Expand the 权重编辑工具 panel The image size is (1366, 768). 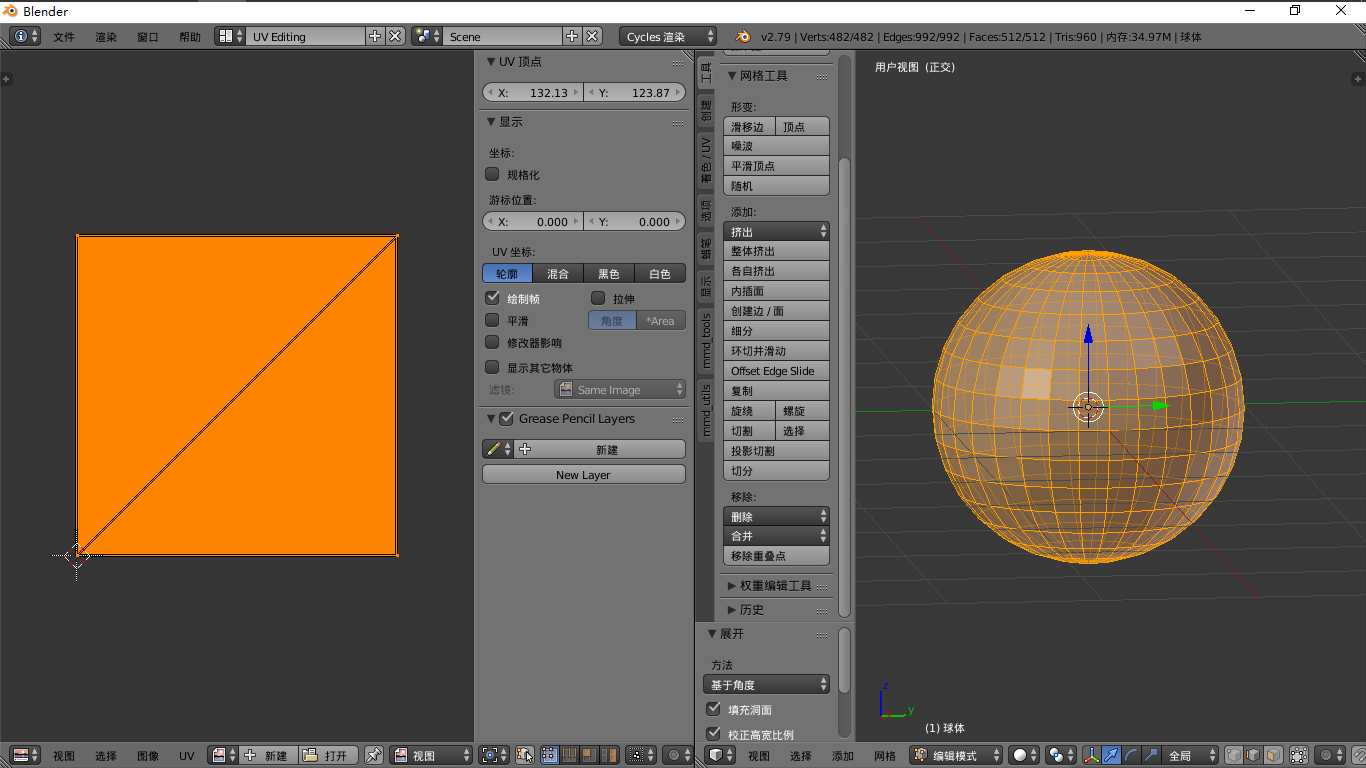(776, 585)
